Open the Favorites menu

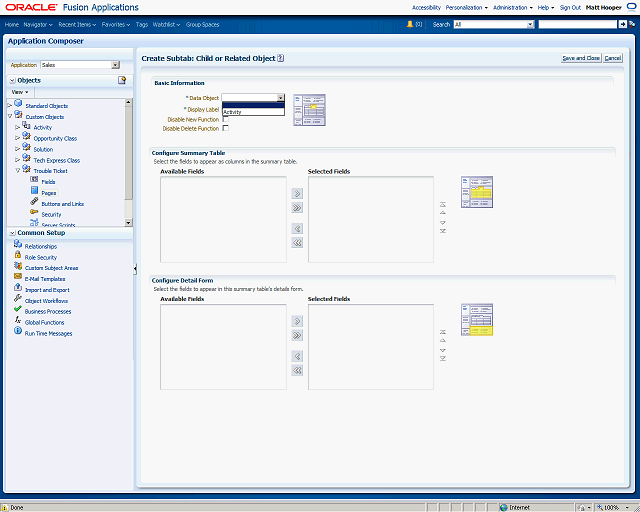pos(116,24)
